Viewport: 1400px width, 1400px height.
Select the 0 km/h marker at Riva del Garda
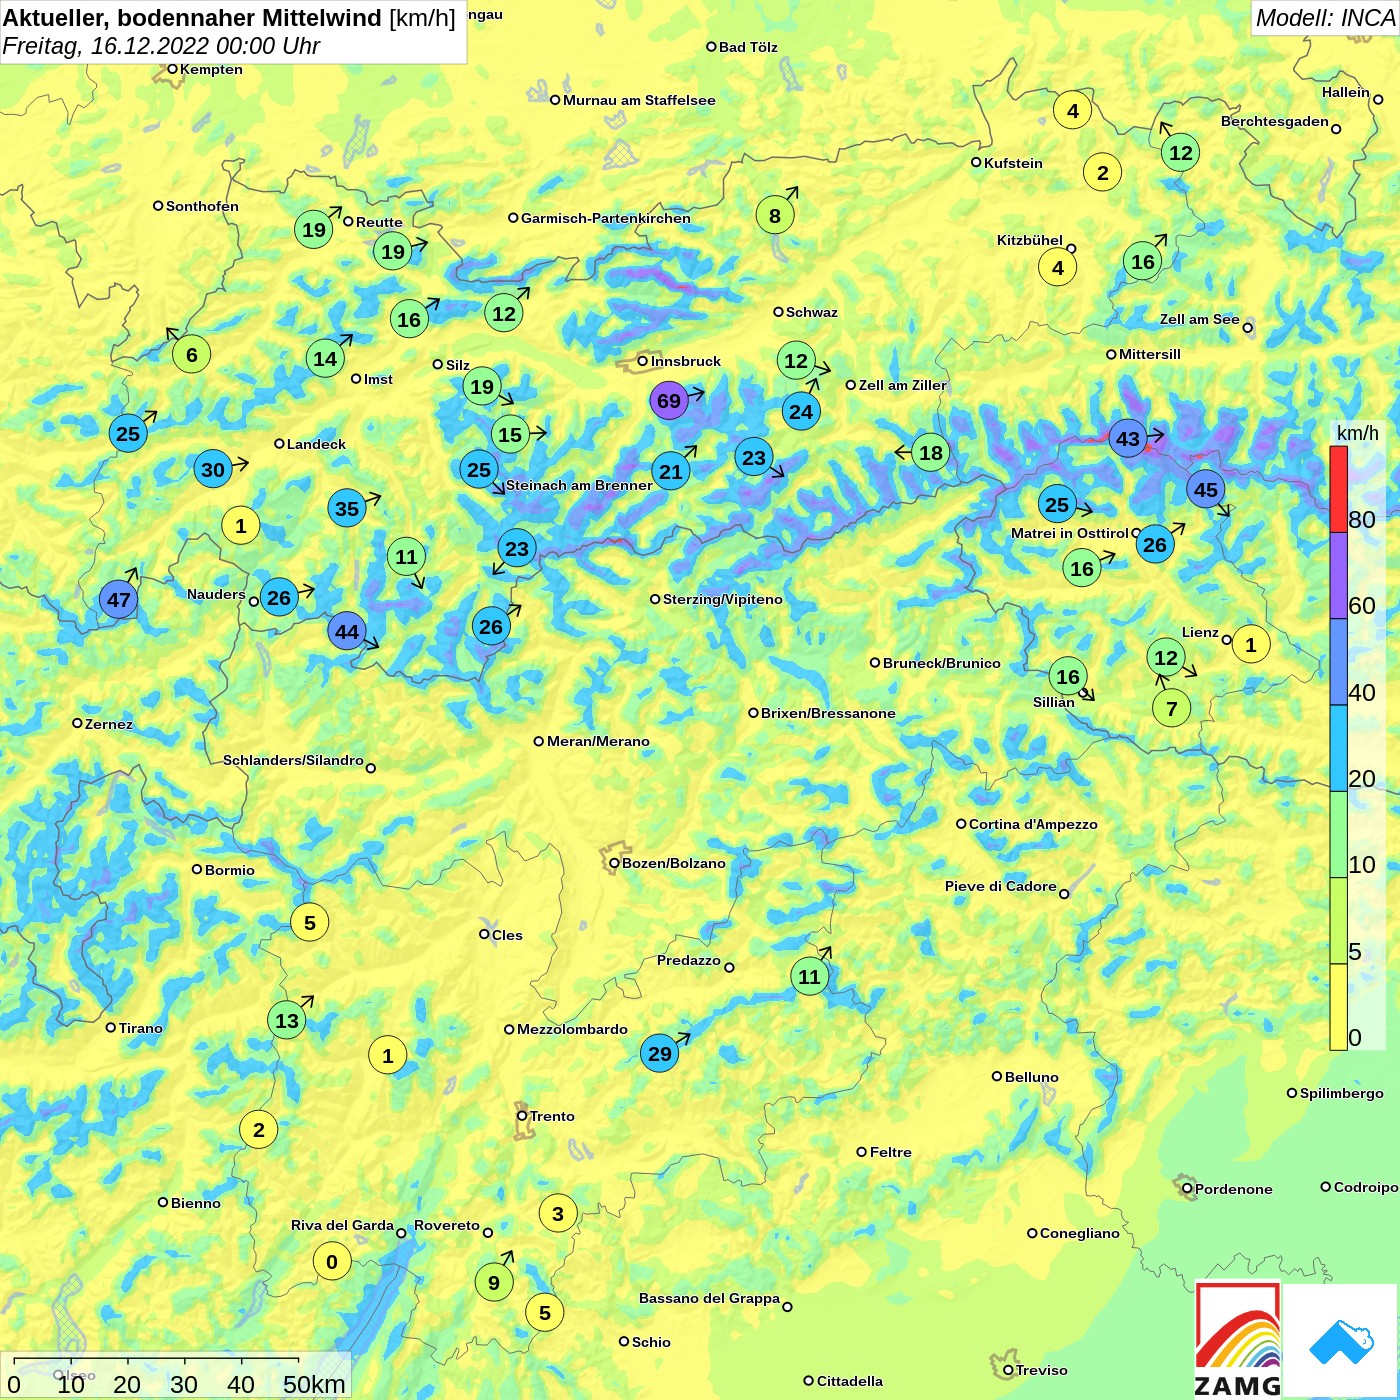click(332, 1262)
